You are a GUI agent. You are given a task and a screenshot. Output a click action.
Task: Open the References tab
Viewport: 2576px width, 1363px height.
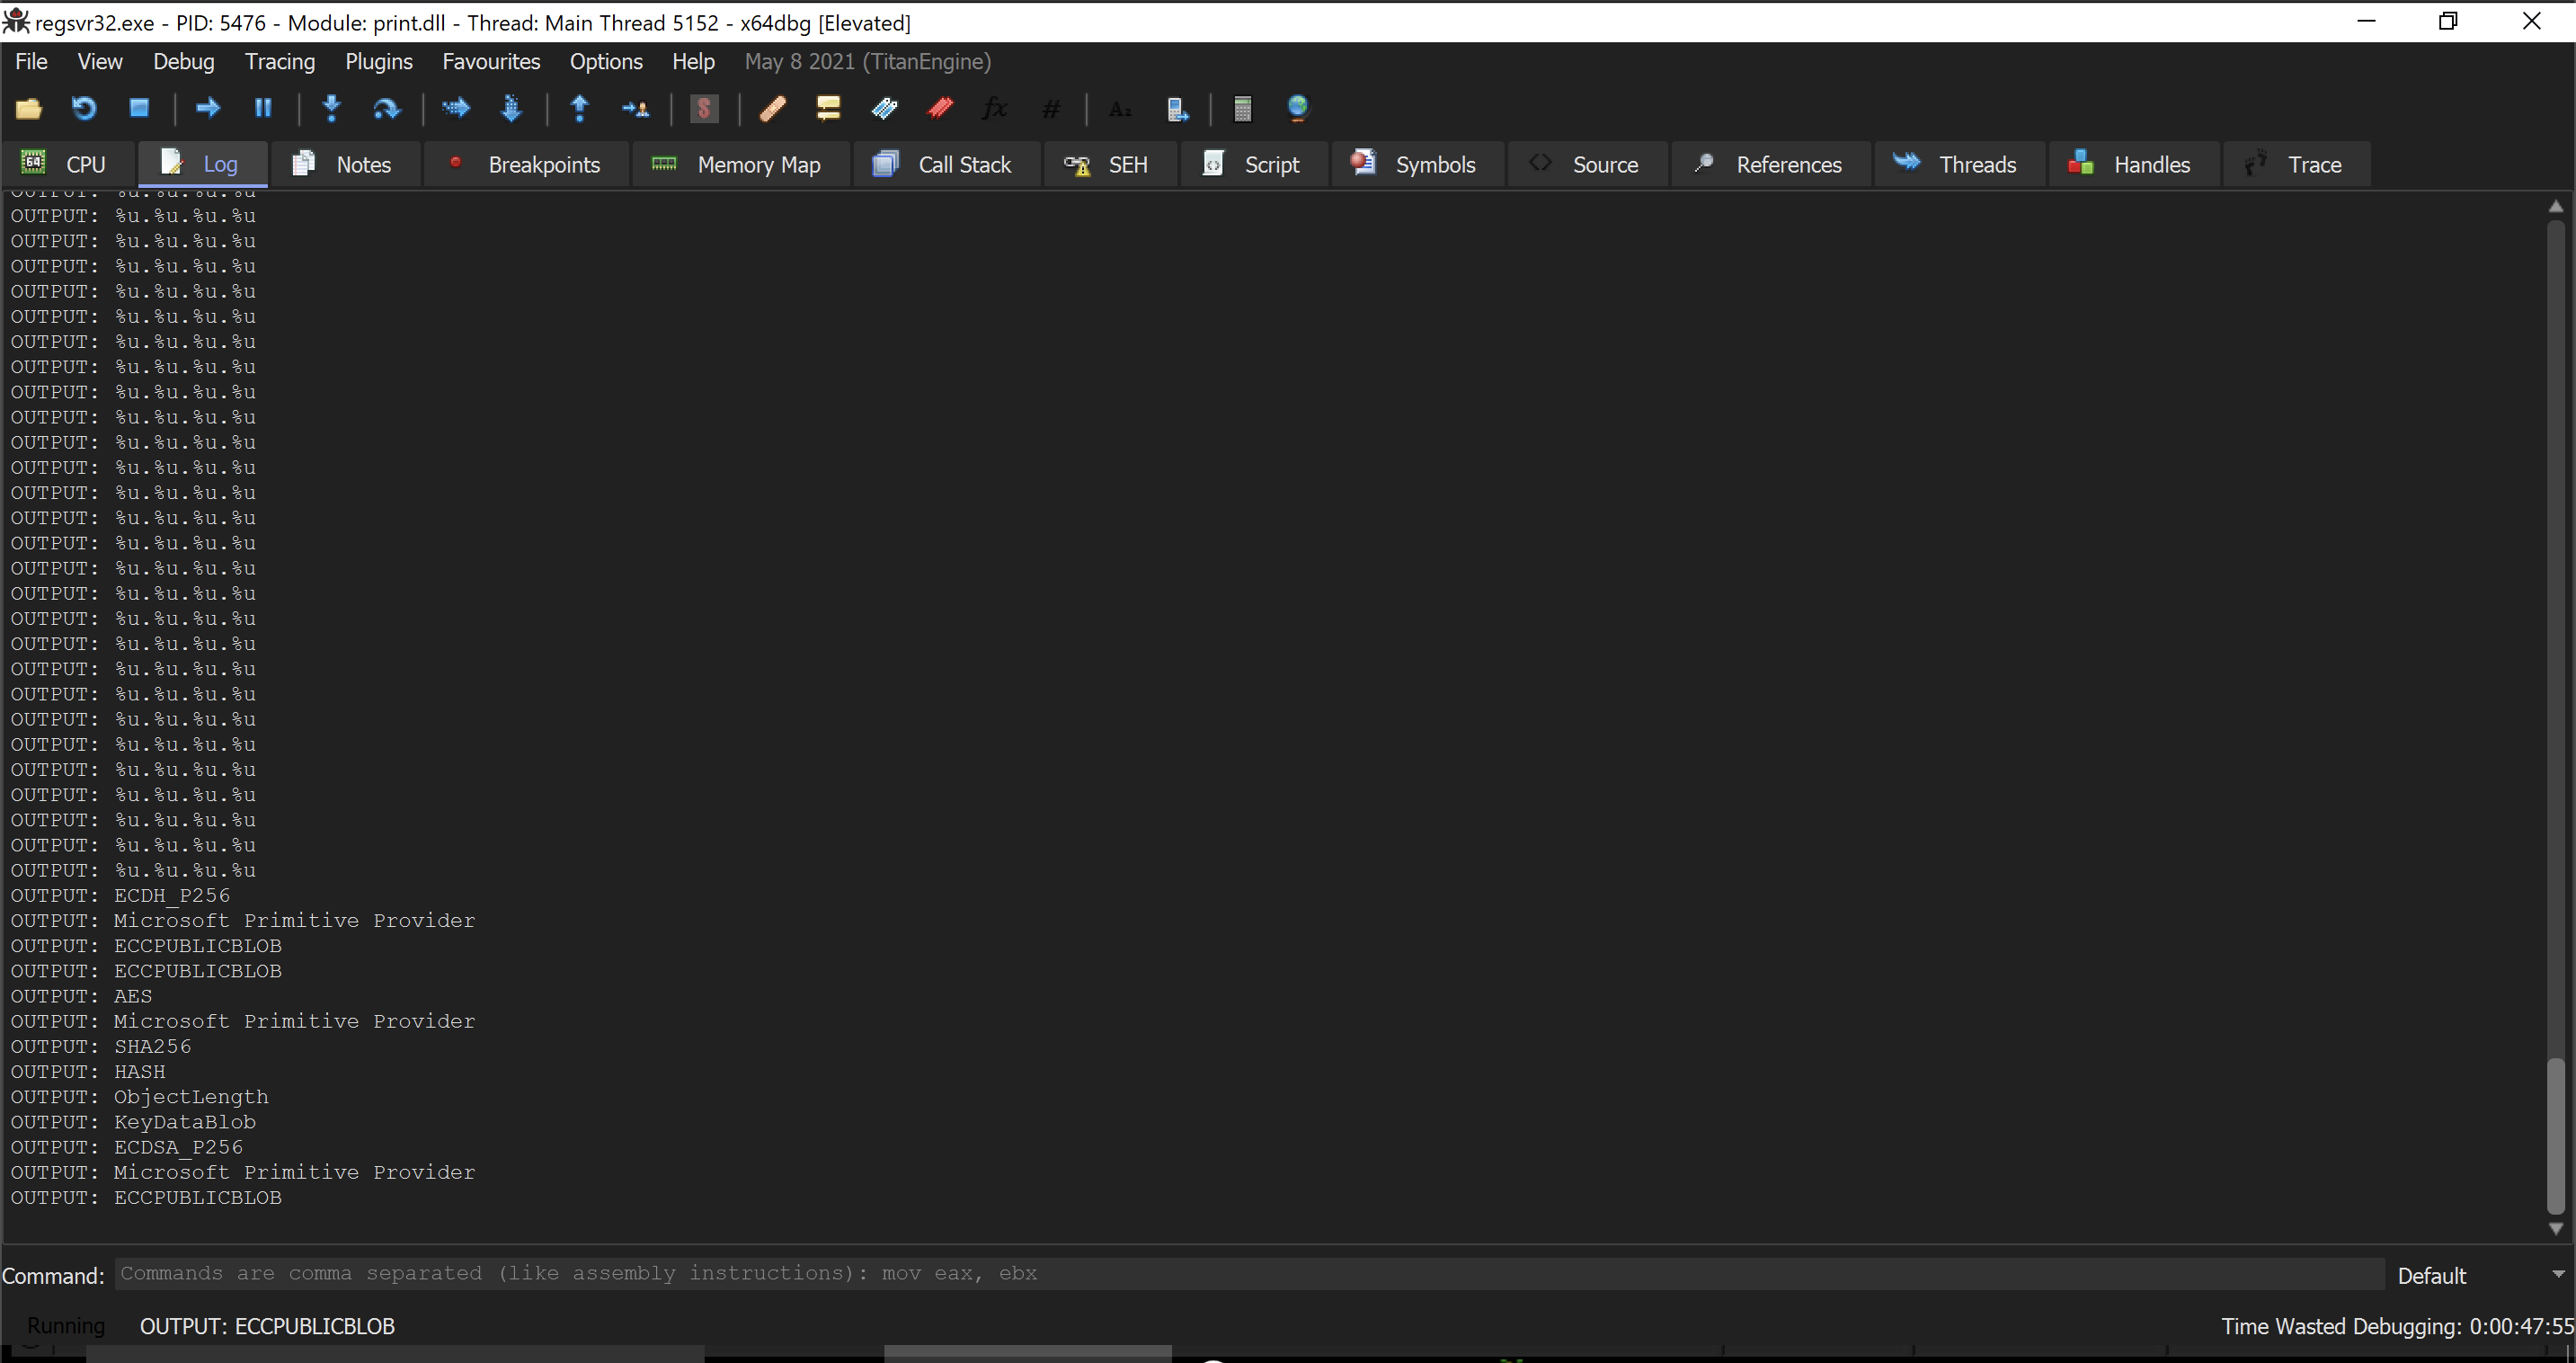coord(1771,165)
